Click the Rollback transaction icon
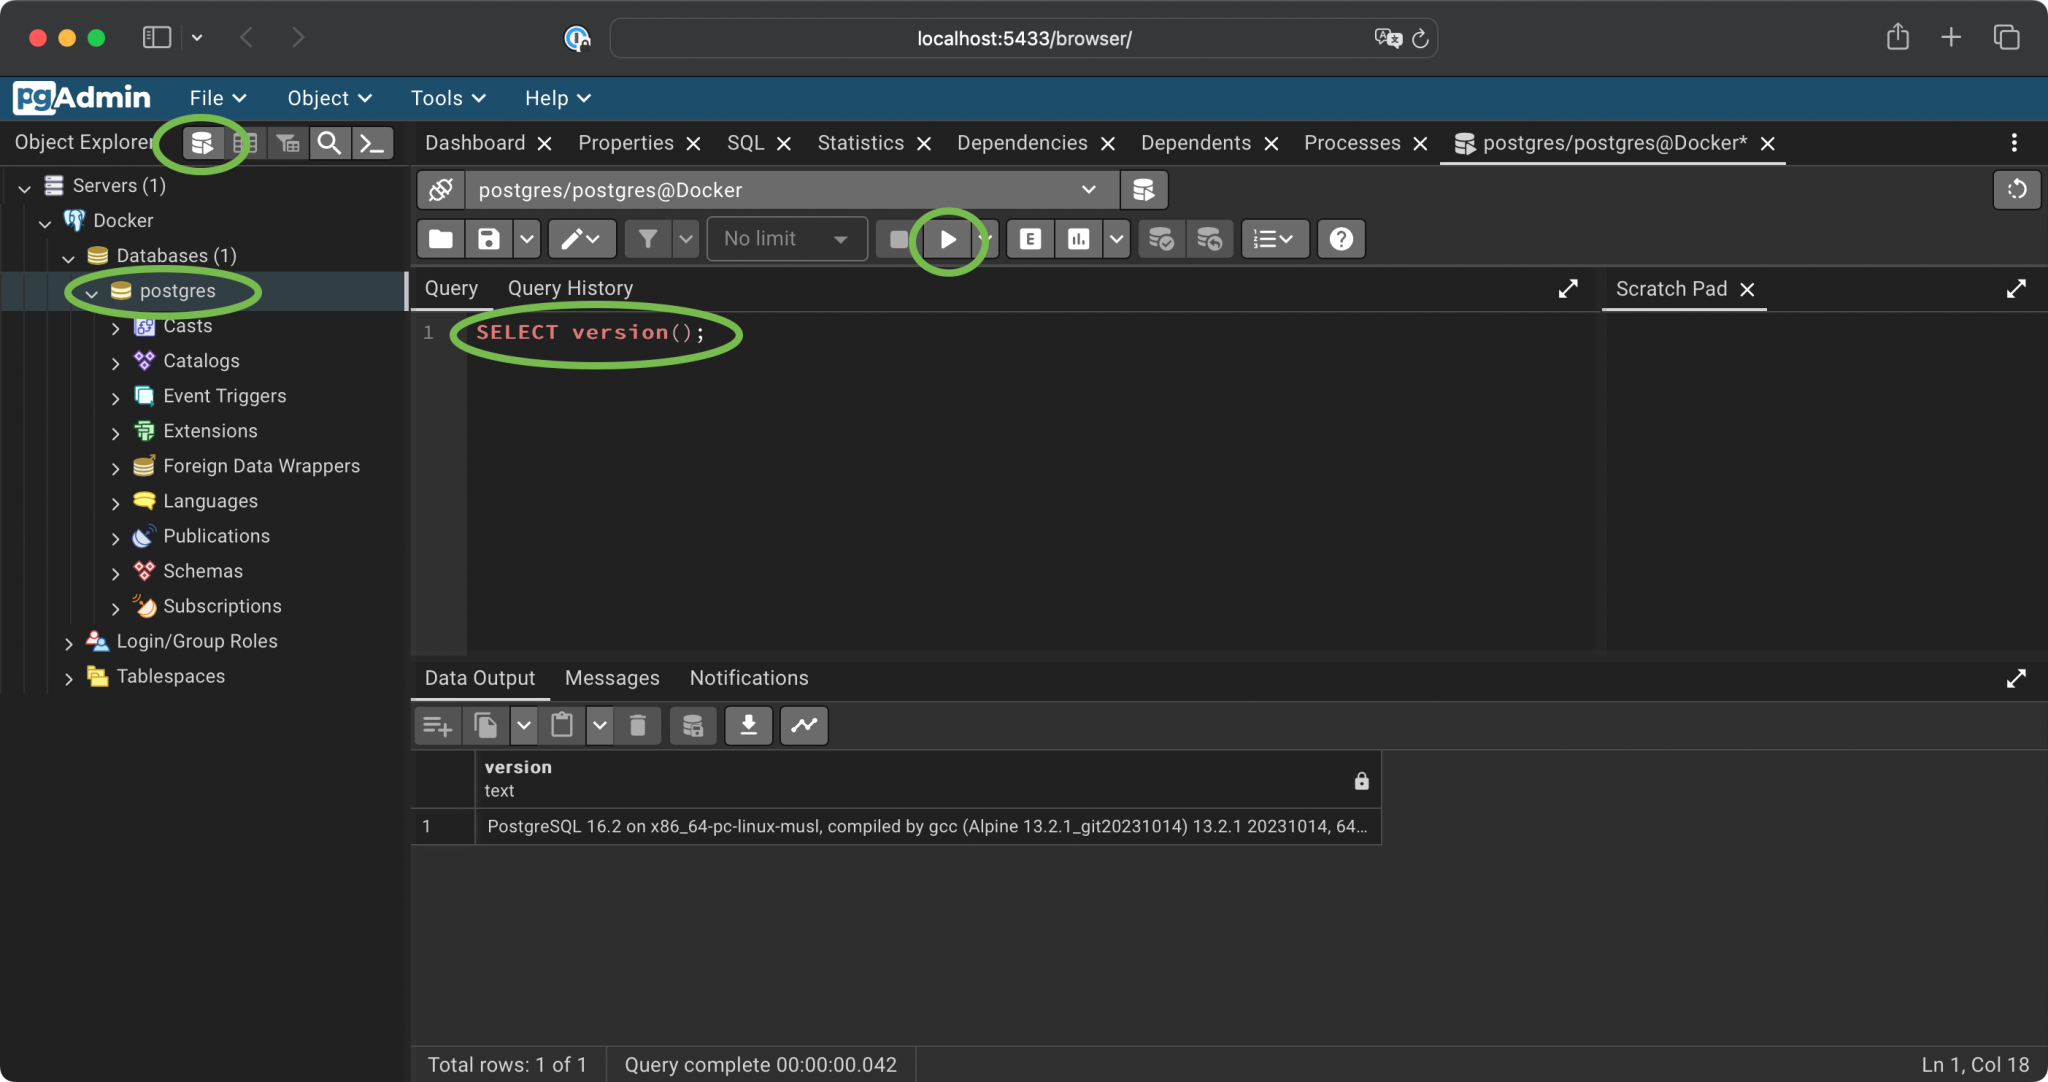Screen dimensions: 2048x1082 pyautogui.click(x=1210, y=239)
